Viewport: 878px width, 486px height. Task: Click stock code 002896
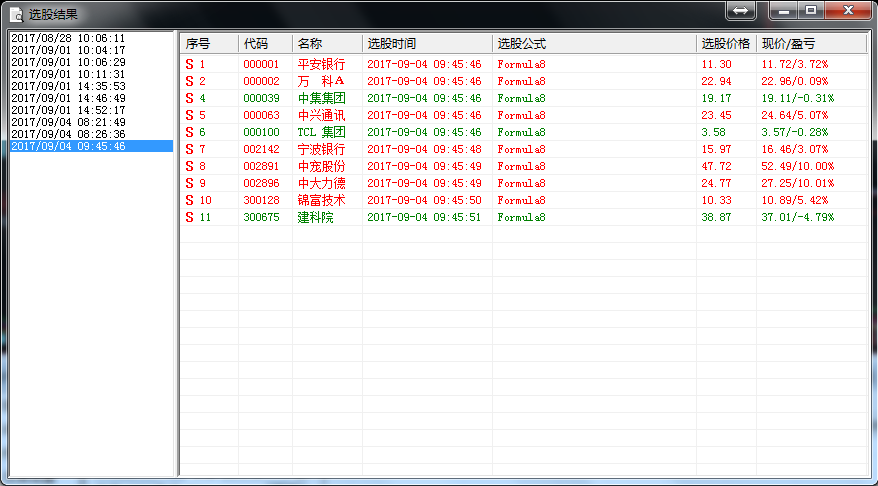tap(261, 183)
